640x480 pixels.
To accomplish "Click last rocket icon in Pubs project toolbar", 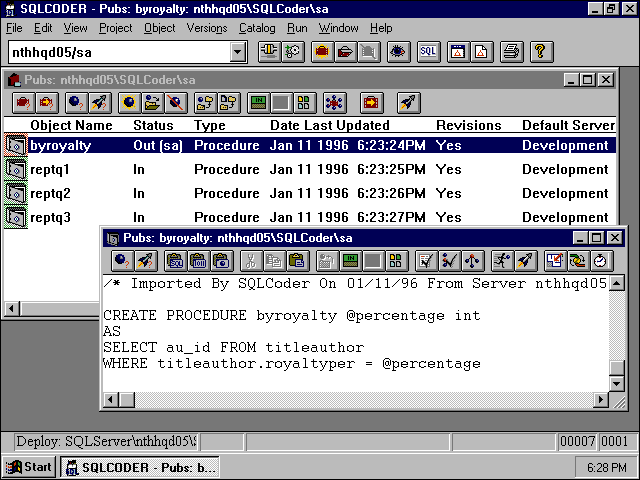I will click(x=408, y=102).
